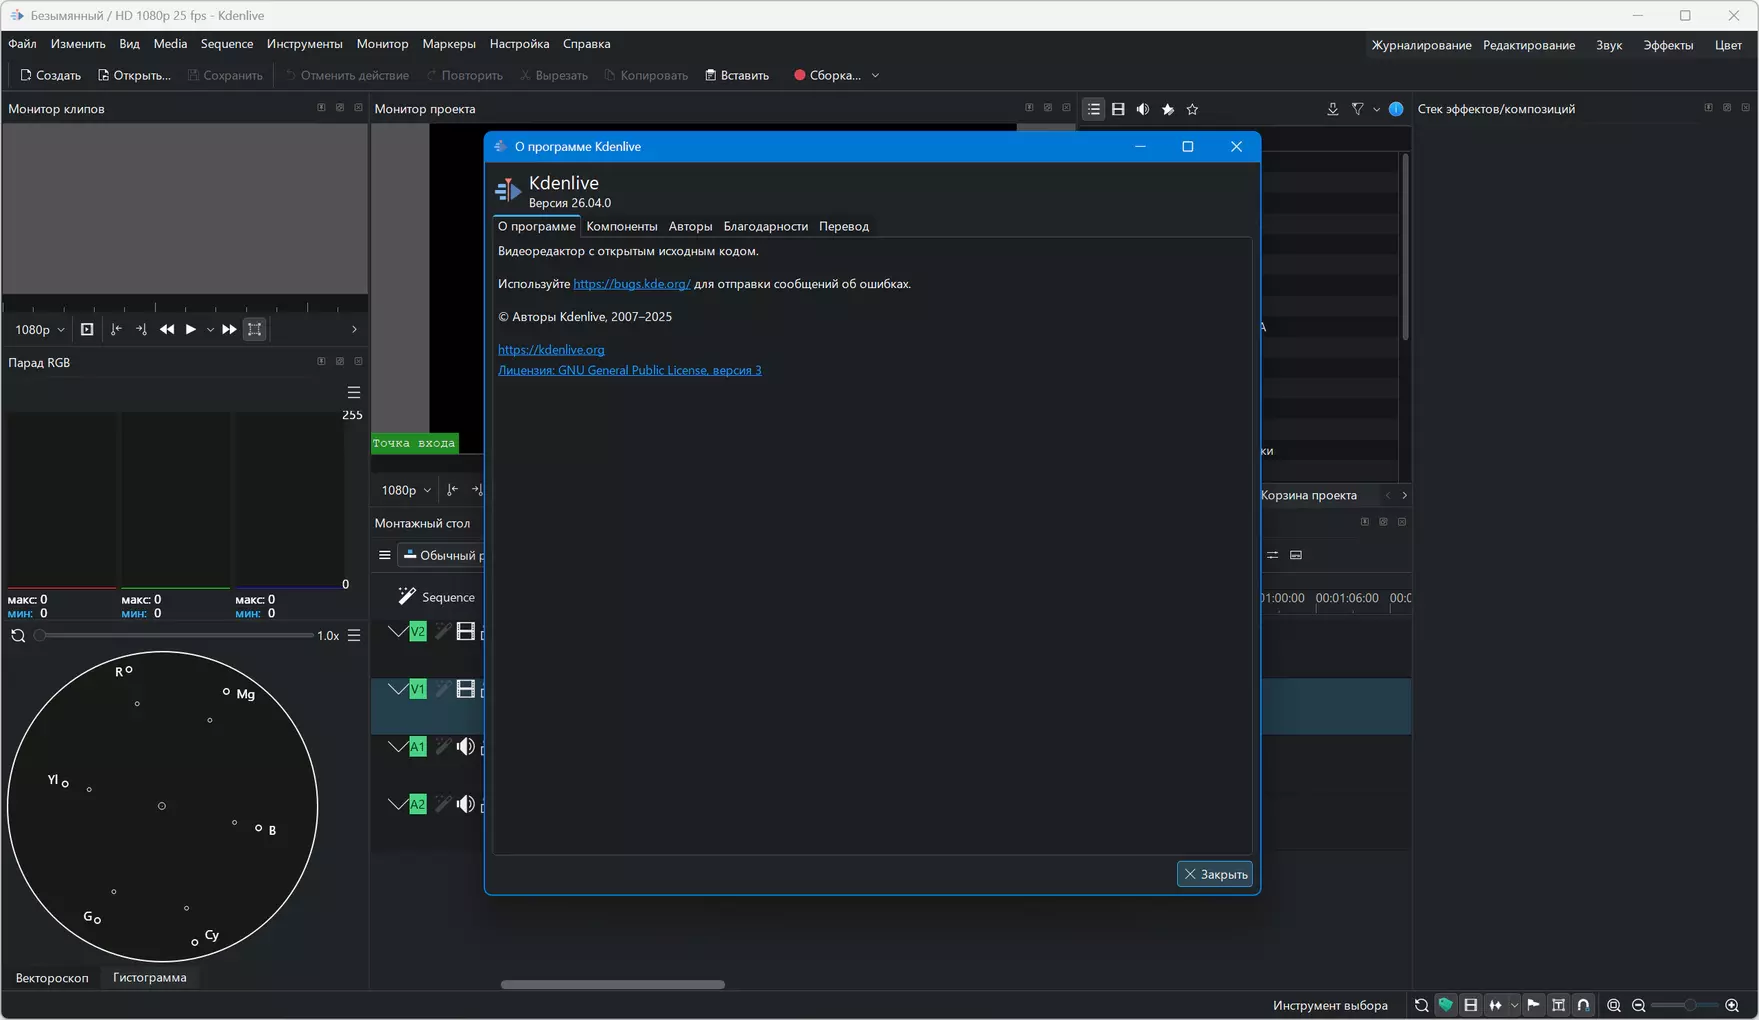Image resolution: width=1759 pixels, height=1020 pixels.
Task: Toggle snapping magnet icon in status bar
Action: [1583, 1005]
